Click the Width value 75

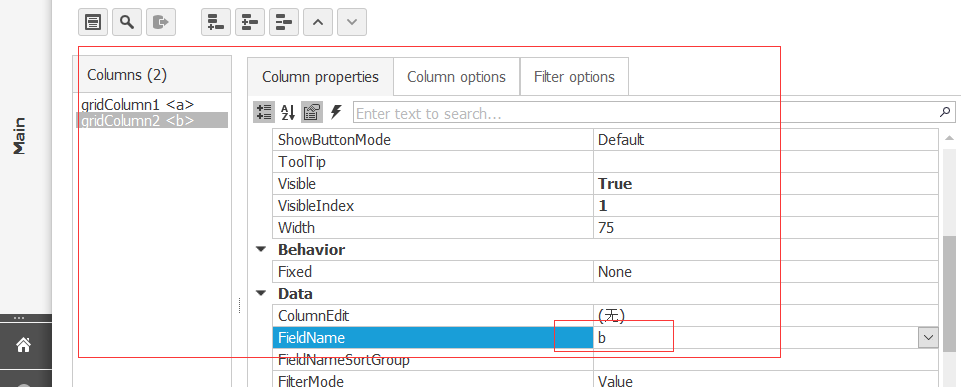click(x=765, y=228)
